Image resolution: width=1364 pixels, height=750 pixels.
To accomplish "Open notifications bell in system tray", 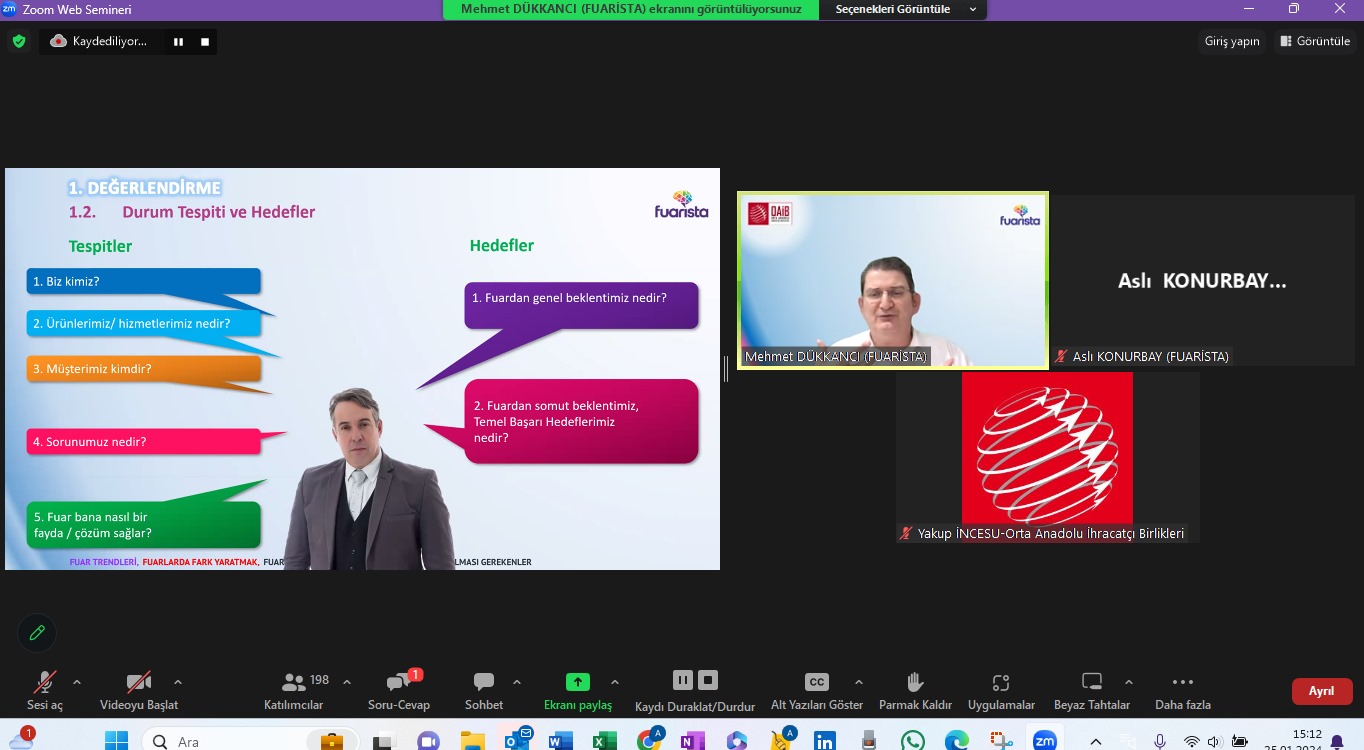I will click(1337, 741).
